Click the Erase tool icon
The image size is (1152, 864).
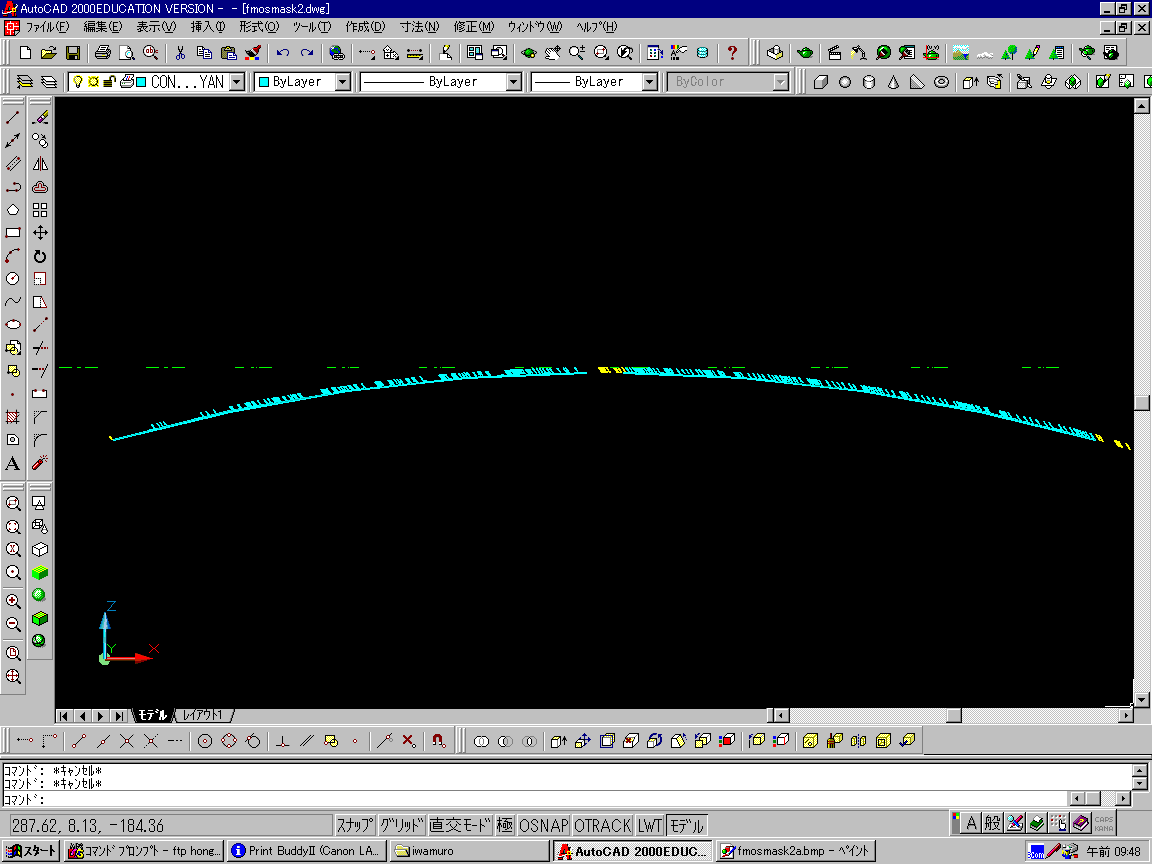click(40, 118)
